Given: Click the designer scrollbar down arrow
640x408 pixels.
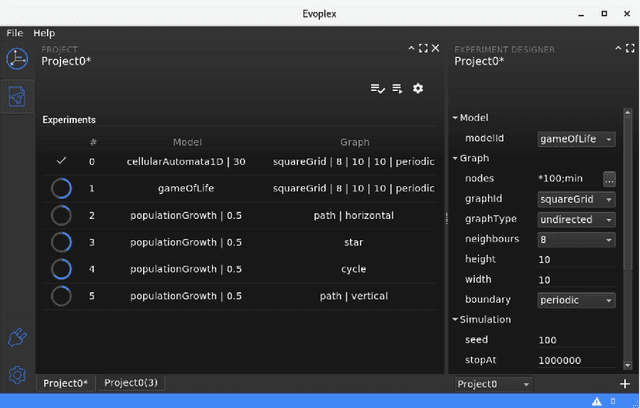Looking at the screenshot, I should [628, 365].
